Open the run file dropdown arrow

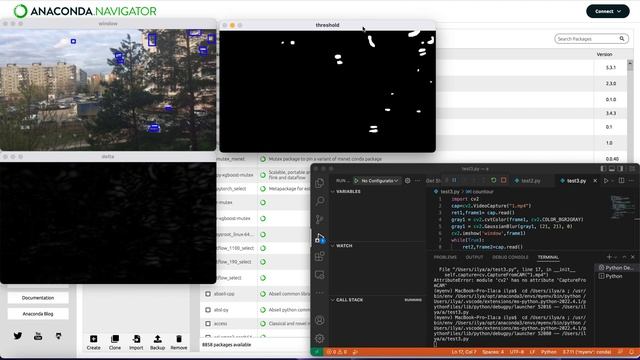pyautogui.click(x=612, y=181)
